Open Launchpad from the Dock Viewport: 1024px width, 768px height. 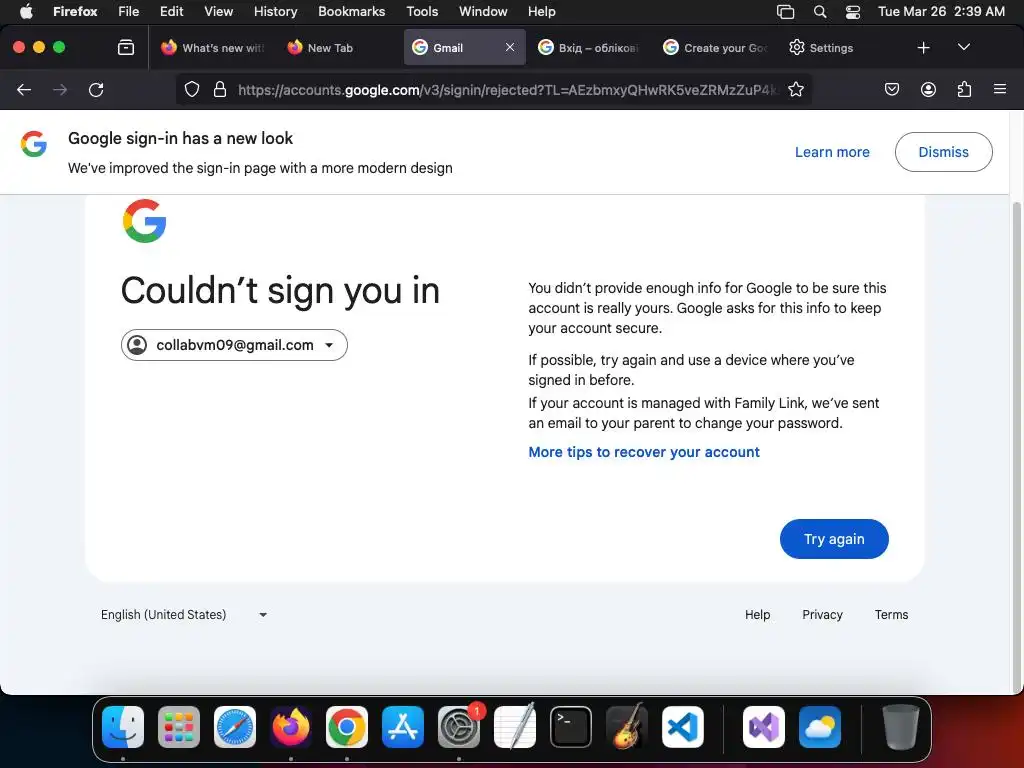(179, 727)
